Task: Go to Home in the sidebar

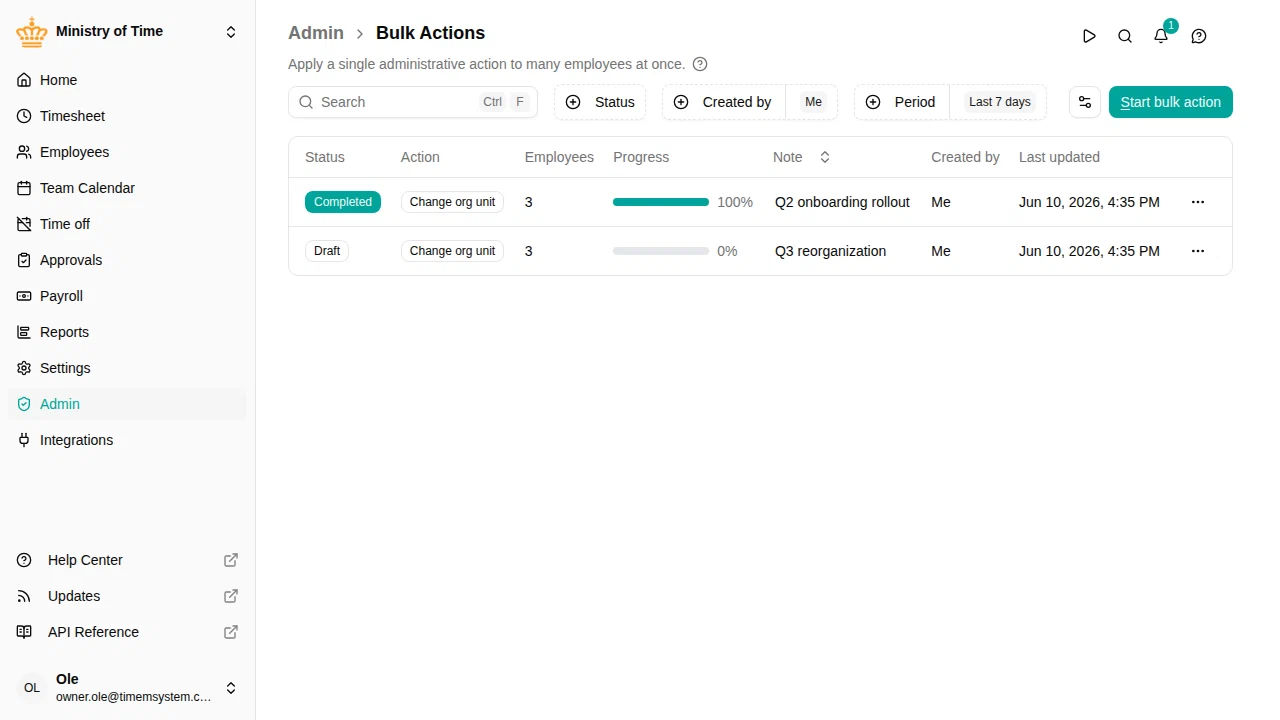Action: pyautogui.click(x=128, y=80)
